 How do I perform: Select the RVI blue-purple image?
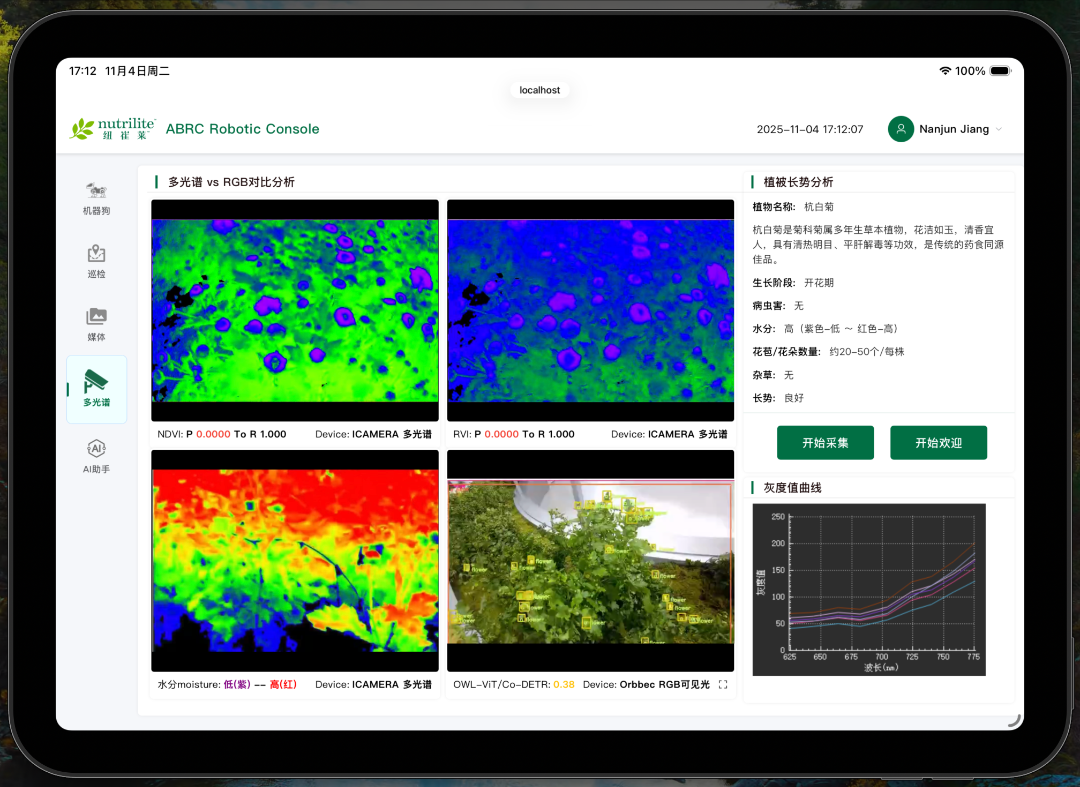point(590,310)
